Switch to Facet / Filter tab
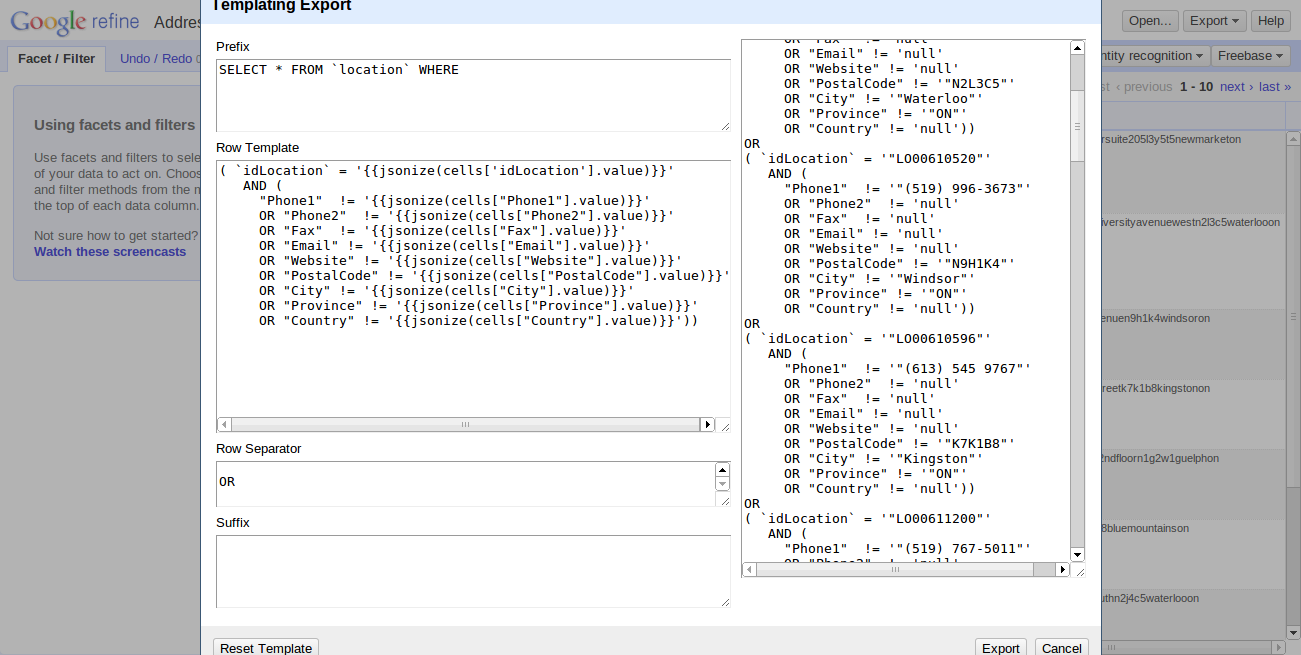 coord(57,58)
